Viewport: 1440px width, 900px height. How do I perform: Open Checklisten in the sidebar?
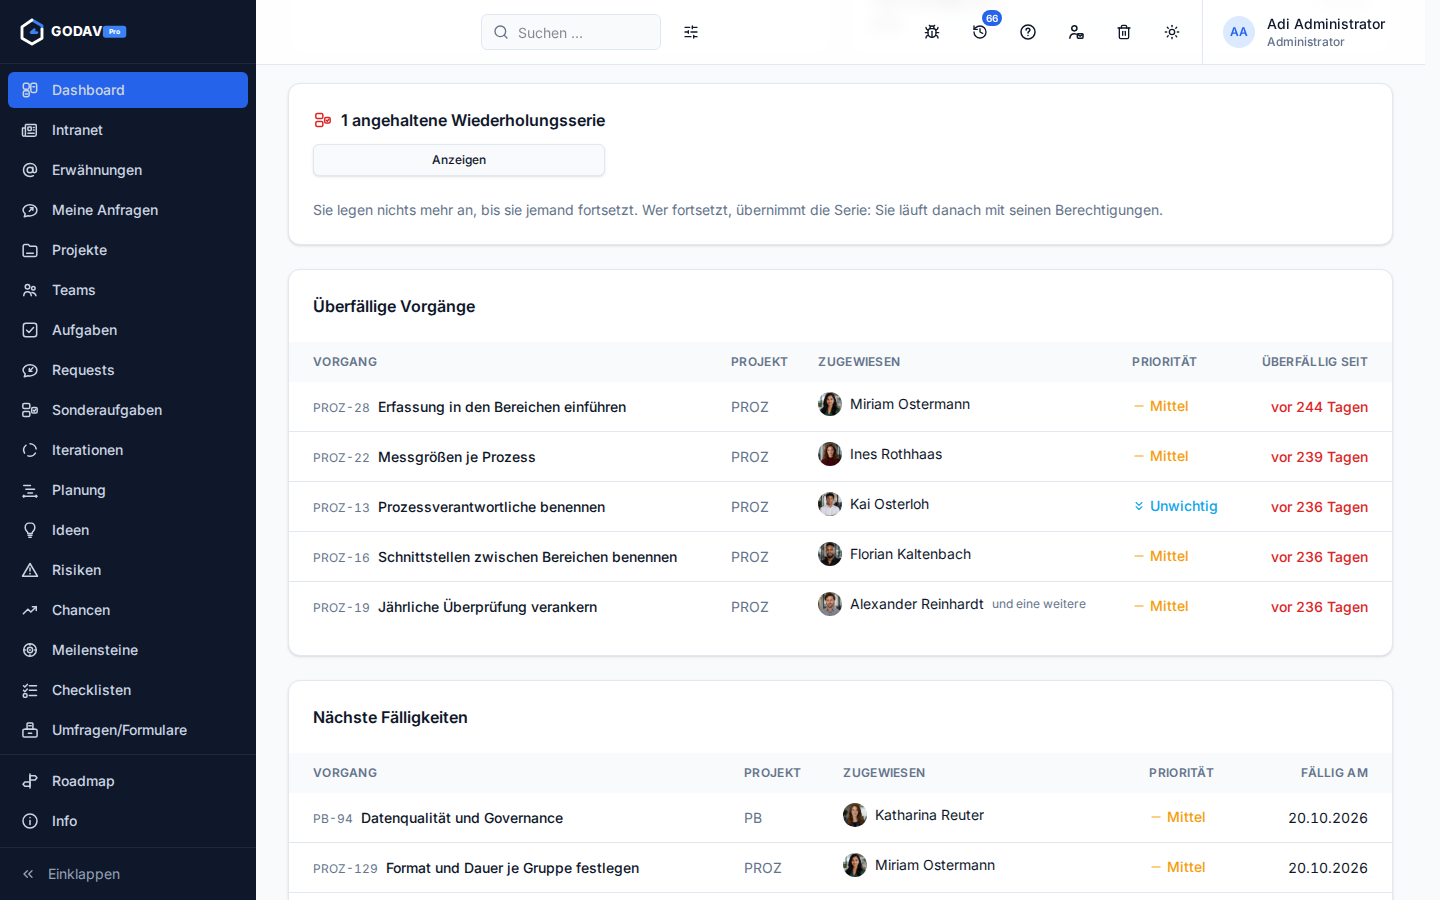pyautogui.click(x=128, y=690)
